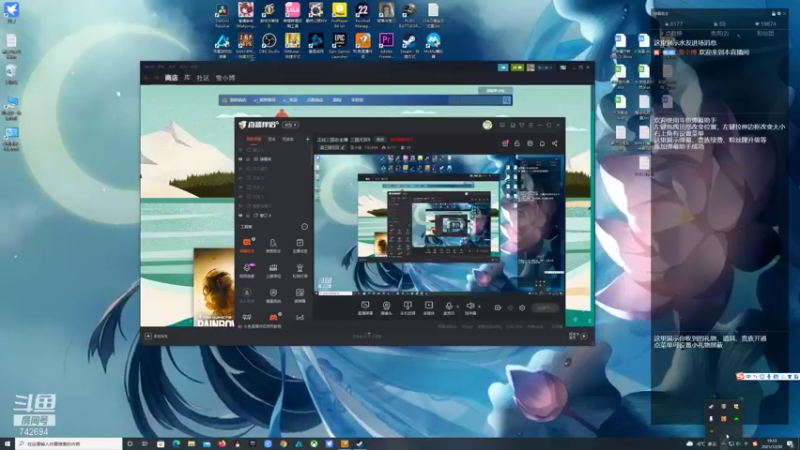Image resolution: width=800 pixels, height=450 pixels.
Task: Open PotPlayer 64 bit desktop shortcut
Action: click(339, 15)
